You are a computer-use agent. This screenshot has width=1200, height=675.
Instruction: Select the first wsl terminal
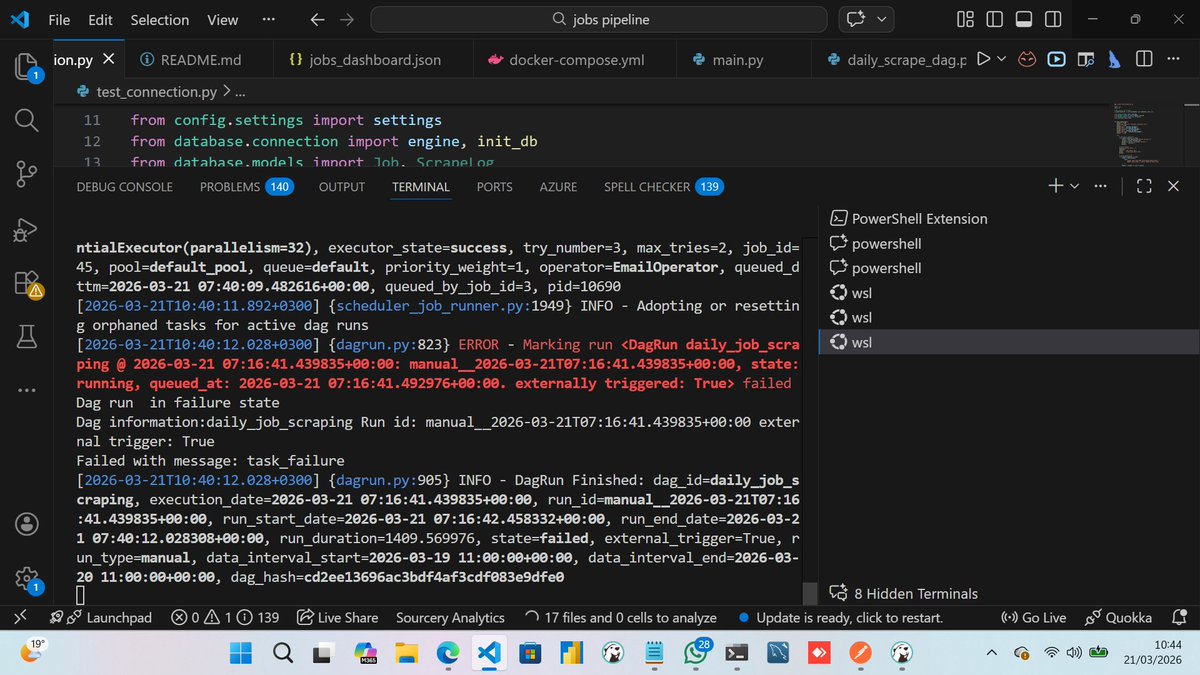[1009, 293]
